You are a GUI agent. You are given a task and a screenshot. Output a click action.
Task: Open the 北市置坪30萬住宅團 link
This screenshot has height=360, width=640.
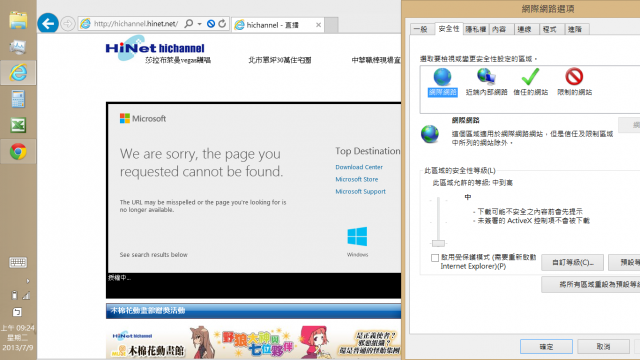pyautogui.click(x=280, y=60)
